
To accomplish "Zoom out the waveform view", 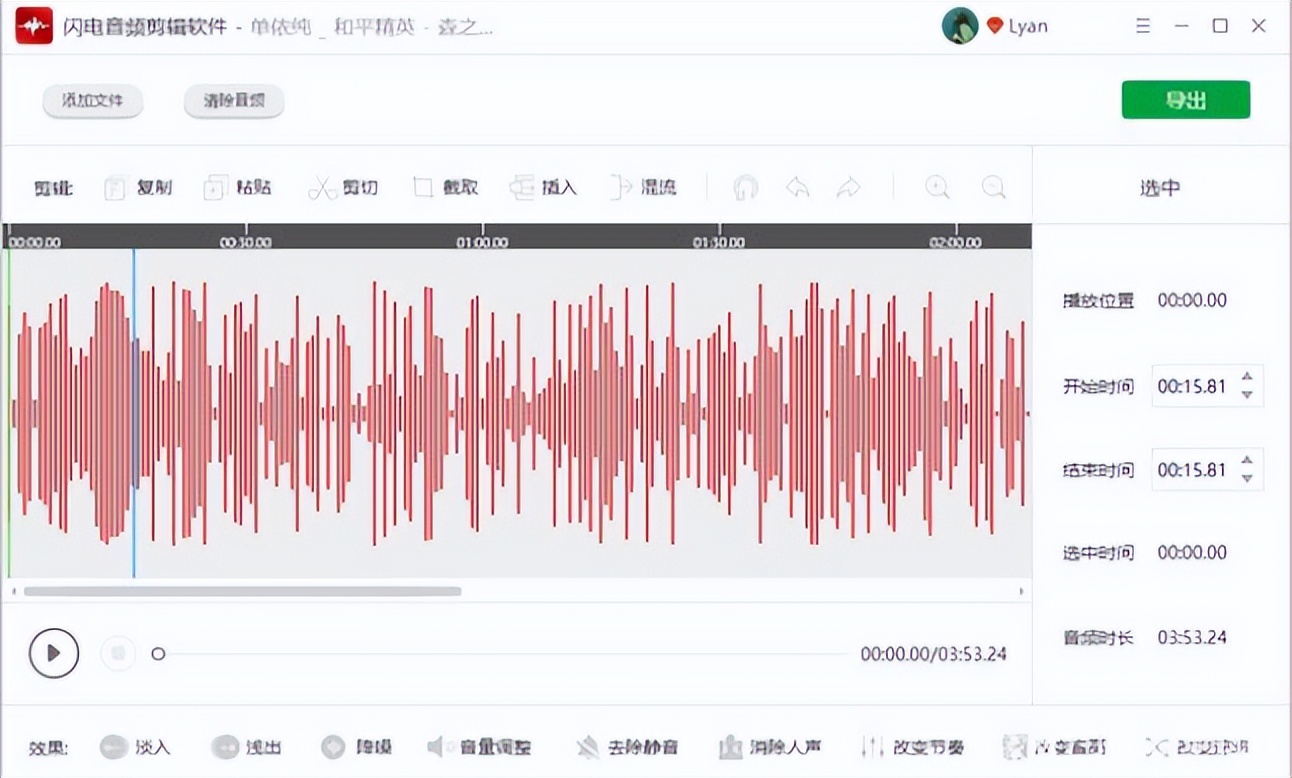I will point(991,187).
